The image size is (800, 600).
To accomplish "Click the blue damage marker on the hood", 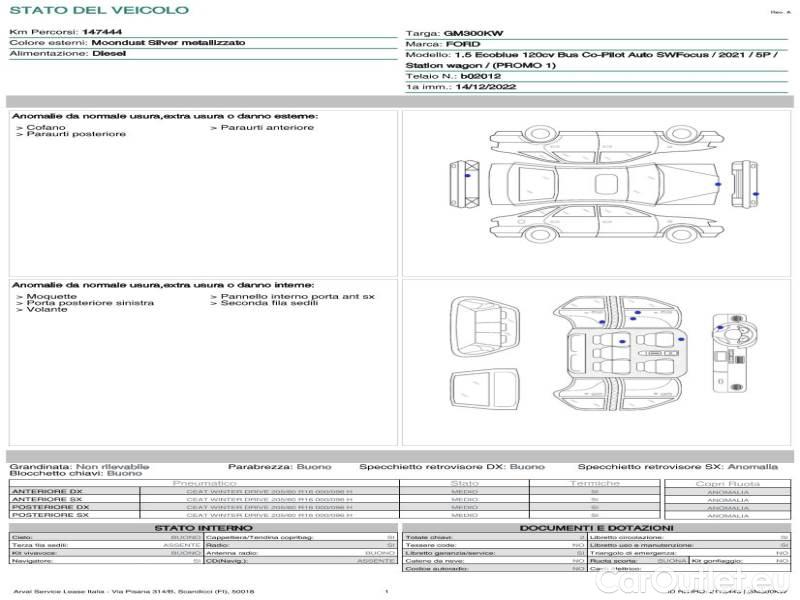I will [x=718, y=185].
